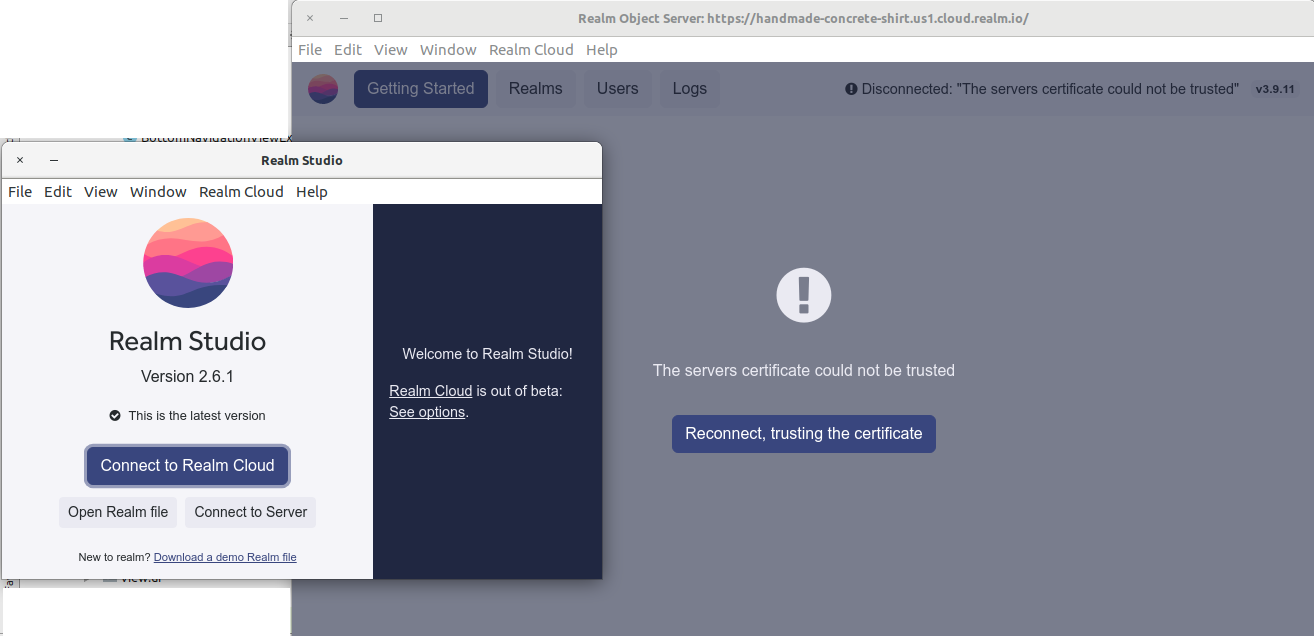Screen dimensions: 1314x636
Task: Follow Download a demo Realm file link
Action: pyautogui.click(x=225, y=557)
